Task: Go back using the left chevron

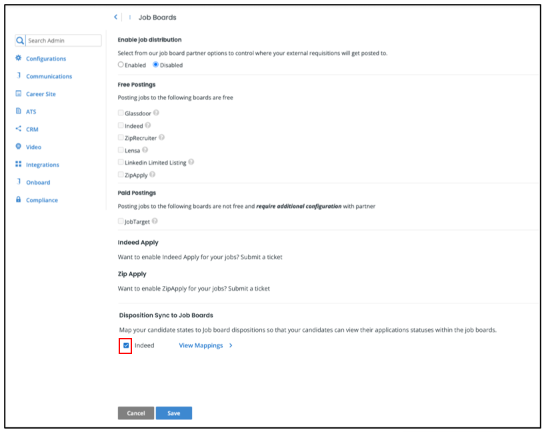Action: point(116,17)
